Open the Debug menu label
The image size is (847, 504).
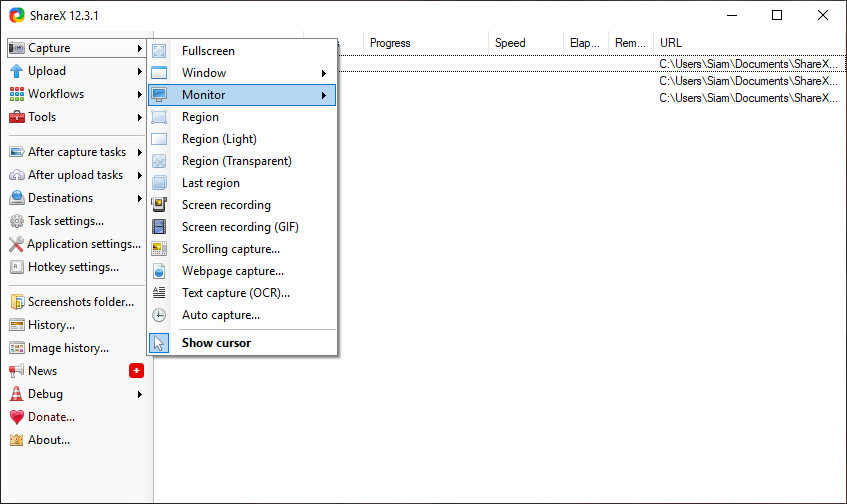pyautogui.click(x=45, y=394)
